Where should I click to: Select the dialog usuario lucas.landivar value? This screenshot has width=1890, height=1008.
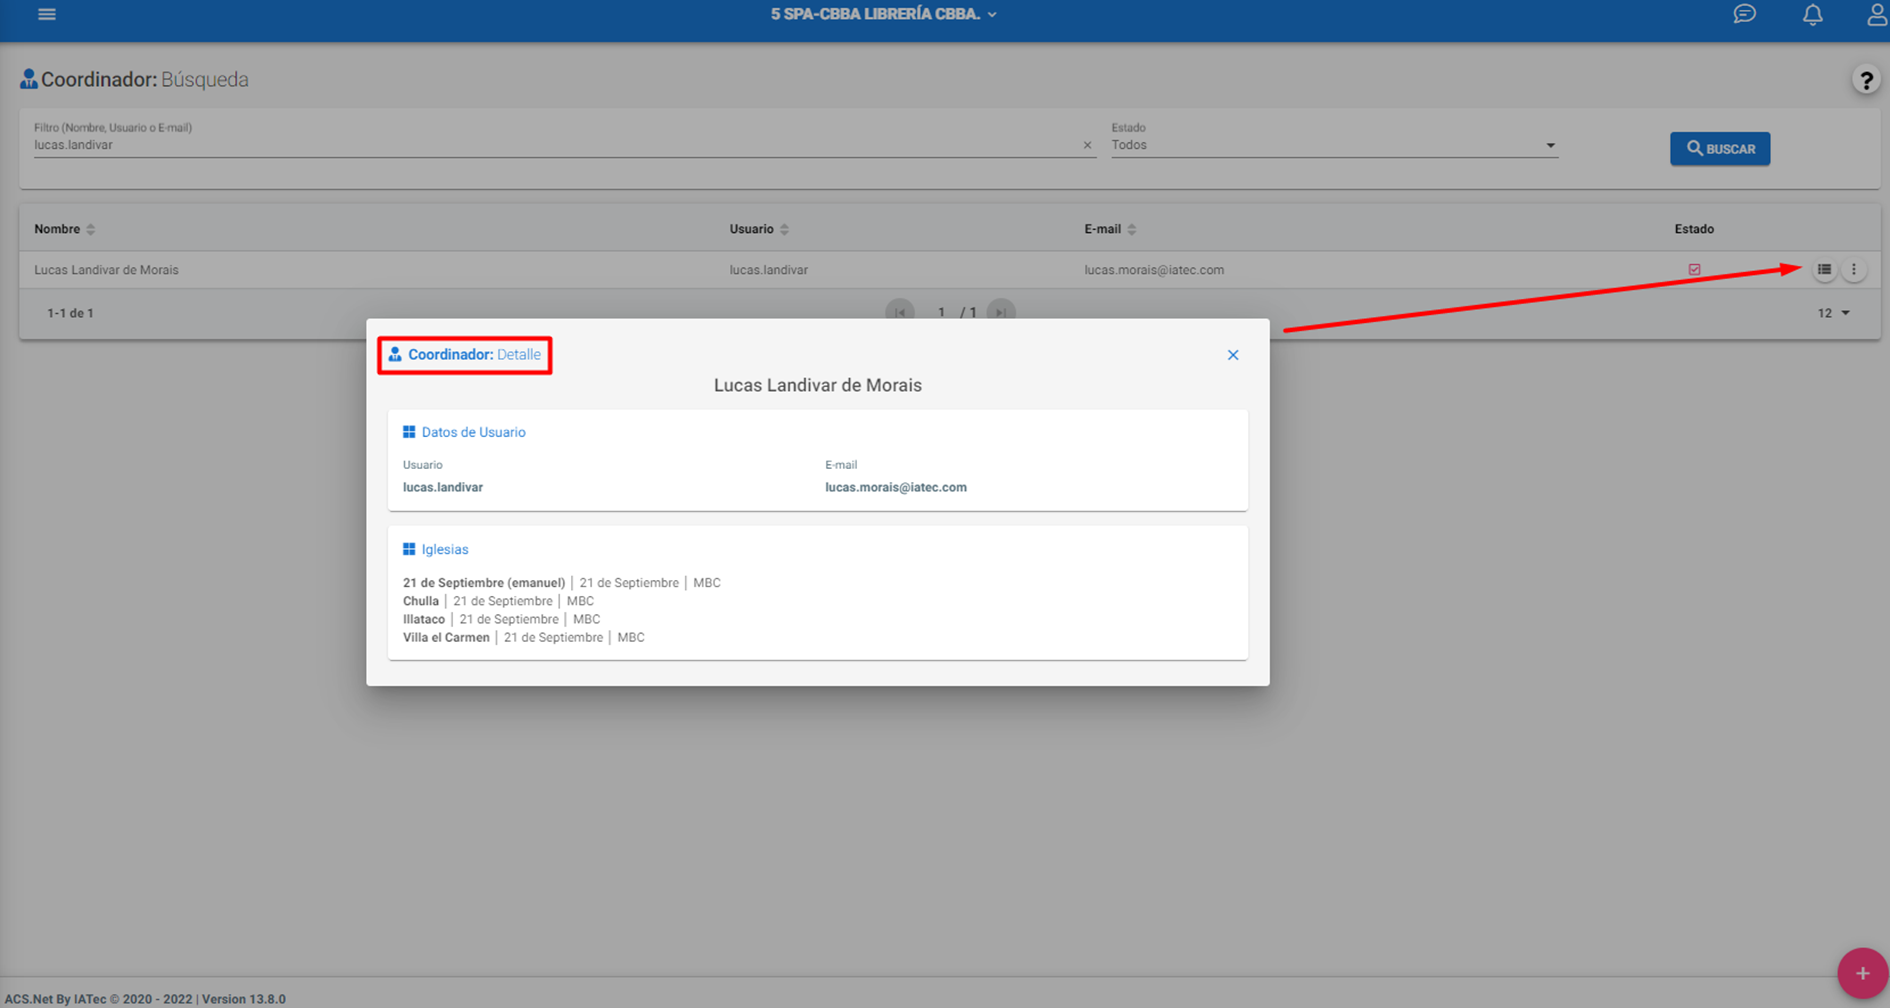pos(443,487)
